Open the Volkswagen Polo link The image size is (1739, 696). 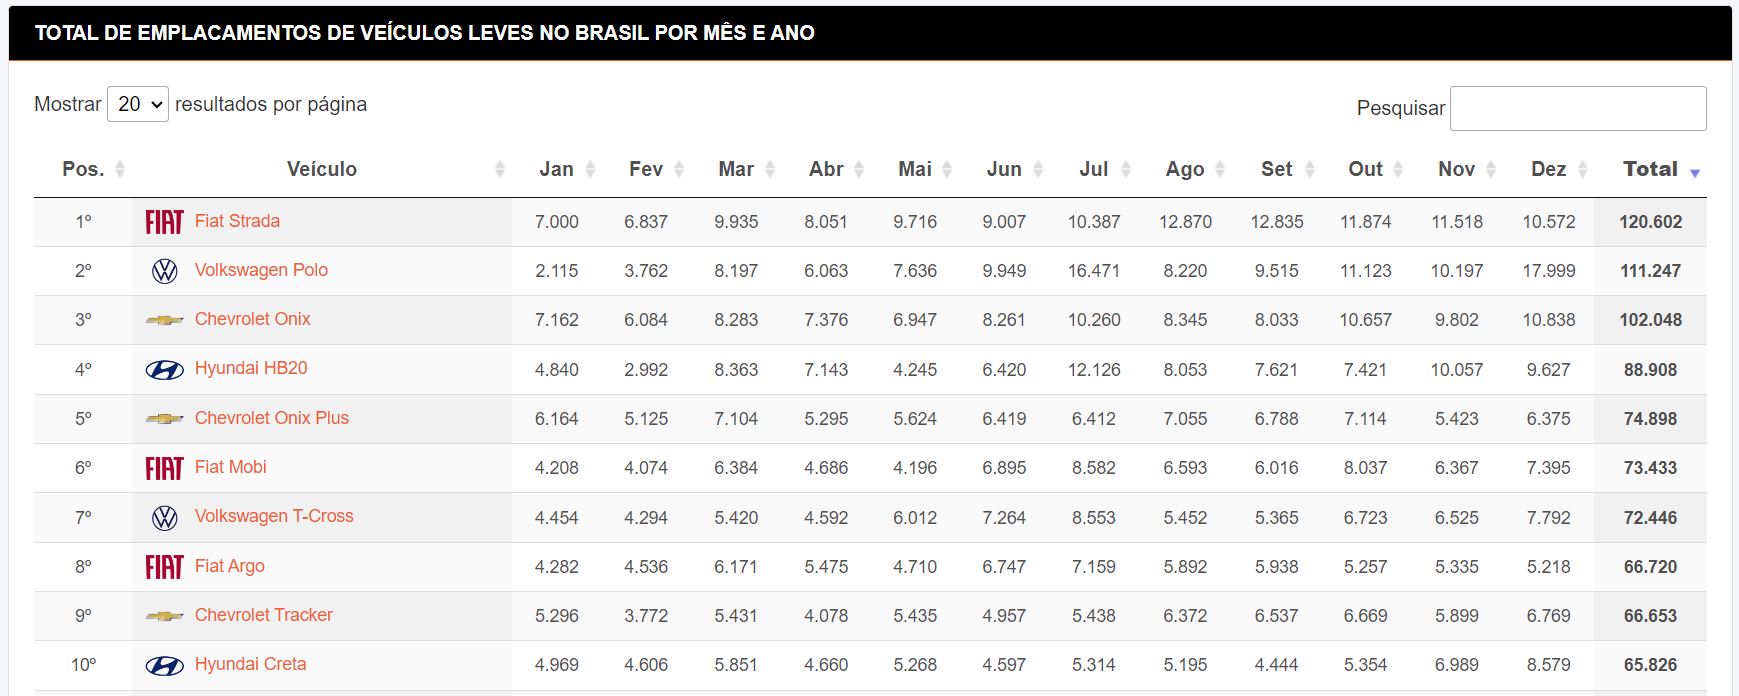point(261,270)
